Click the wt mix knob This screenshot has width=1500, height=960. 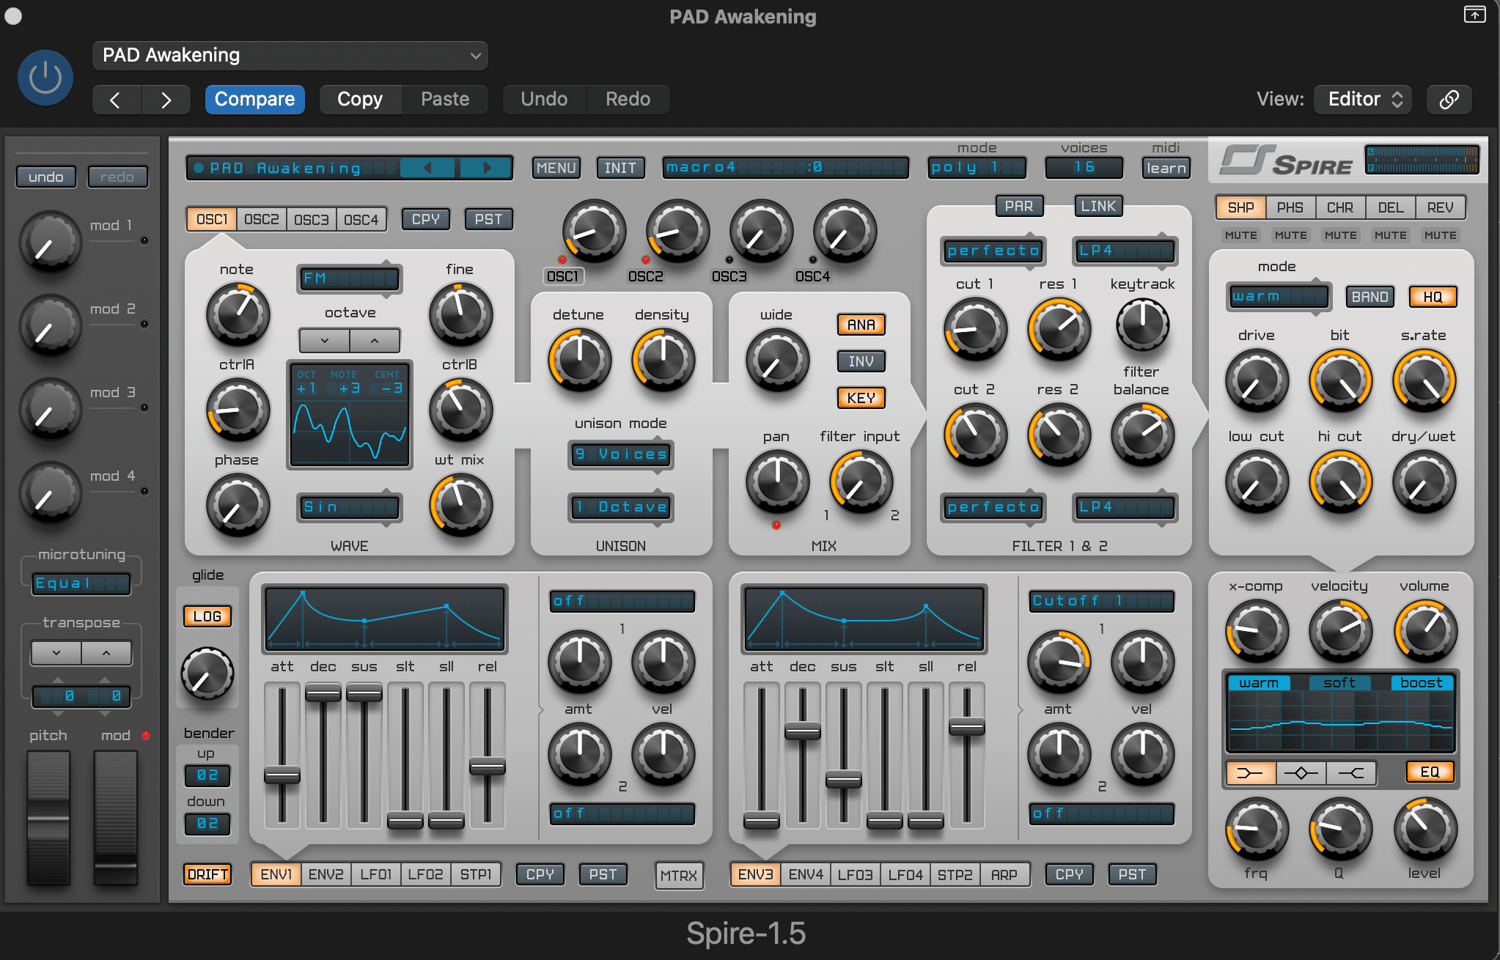coord(460,505)
